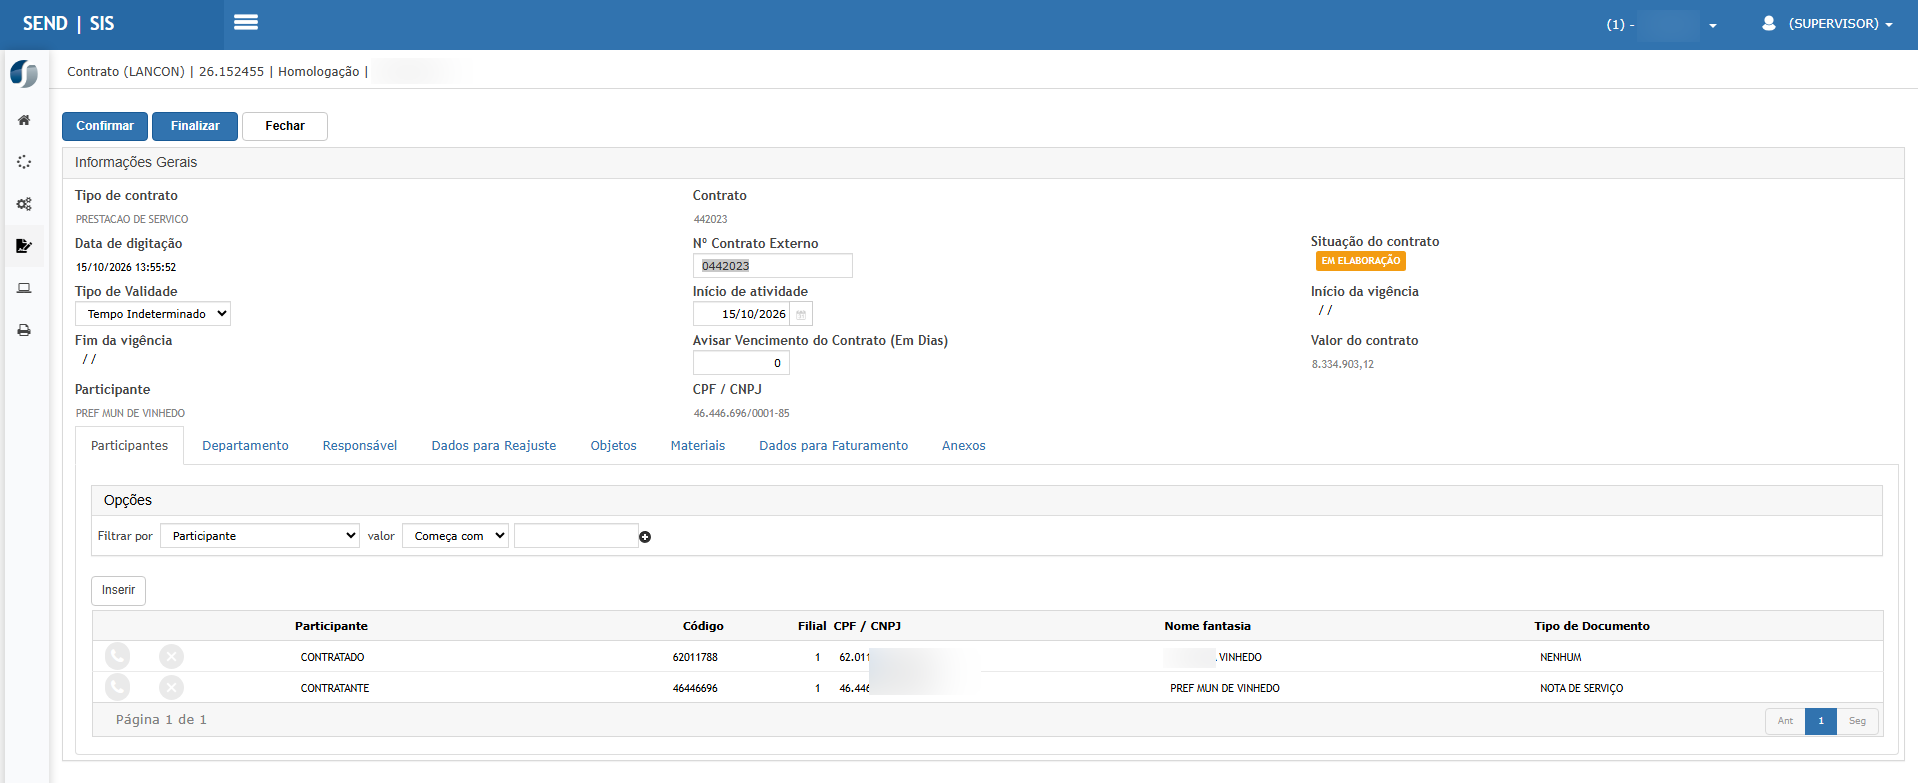Screen dimensions: 1918x783
Task: Click the 'NOTA DE SERVIÇO' table cell
Action: click(1581, 688)
